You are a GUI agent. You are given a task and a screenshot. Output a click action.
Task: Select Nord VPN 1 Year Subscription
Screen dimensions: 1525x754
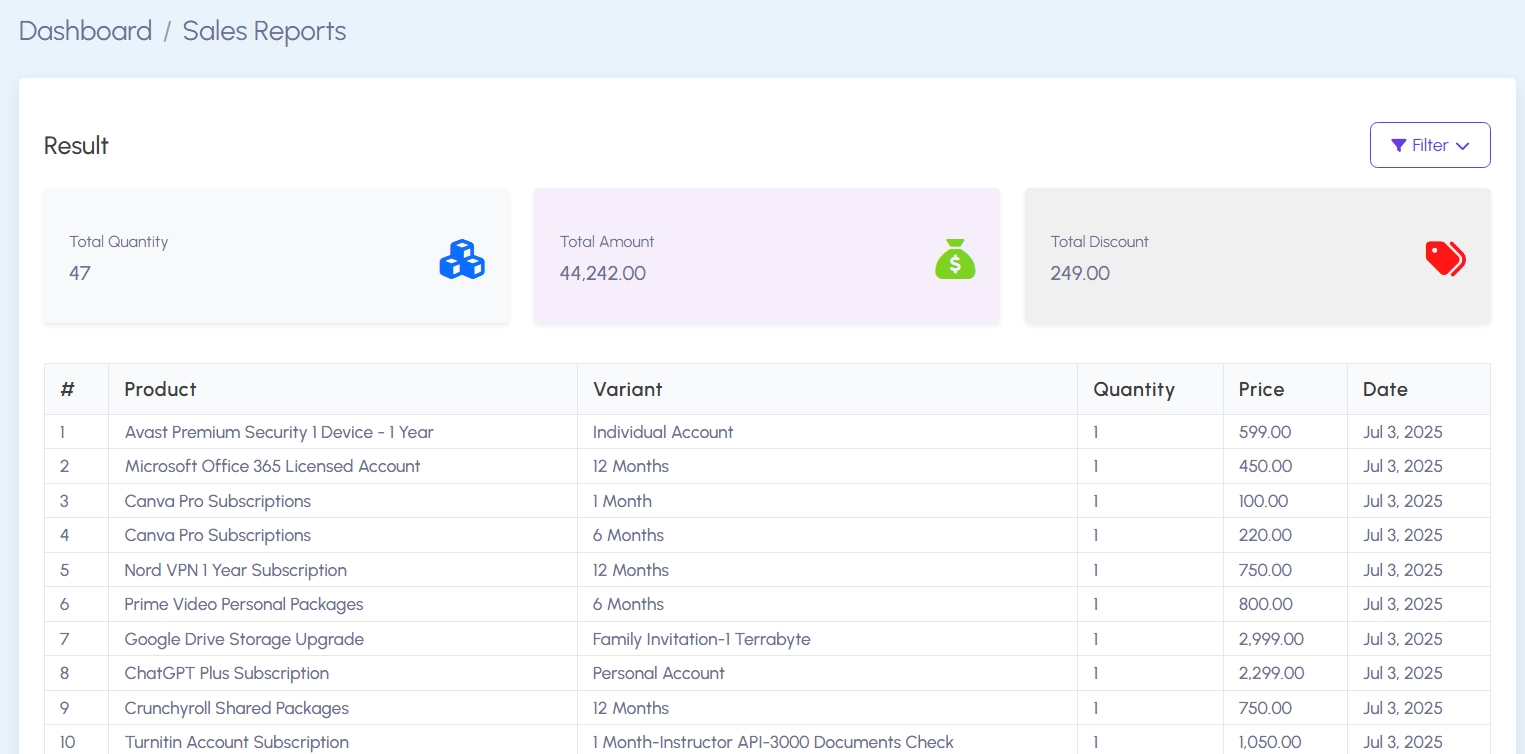pyautogui.click(x=236, y=570)
